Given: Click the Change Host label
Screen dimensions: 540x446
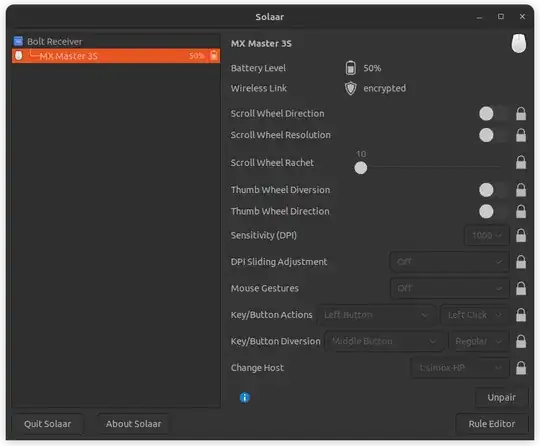Looking at the screenshot, I should tap(257, 368).
